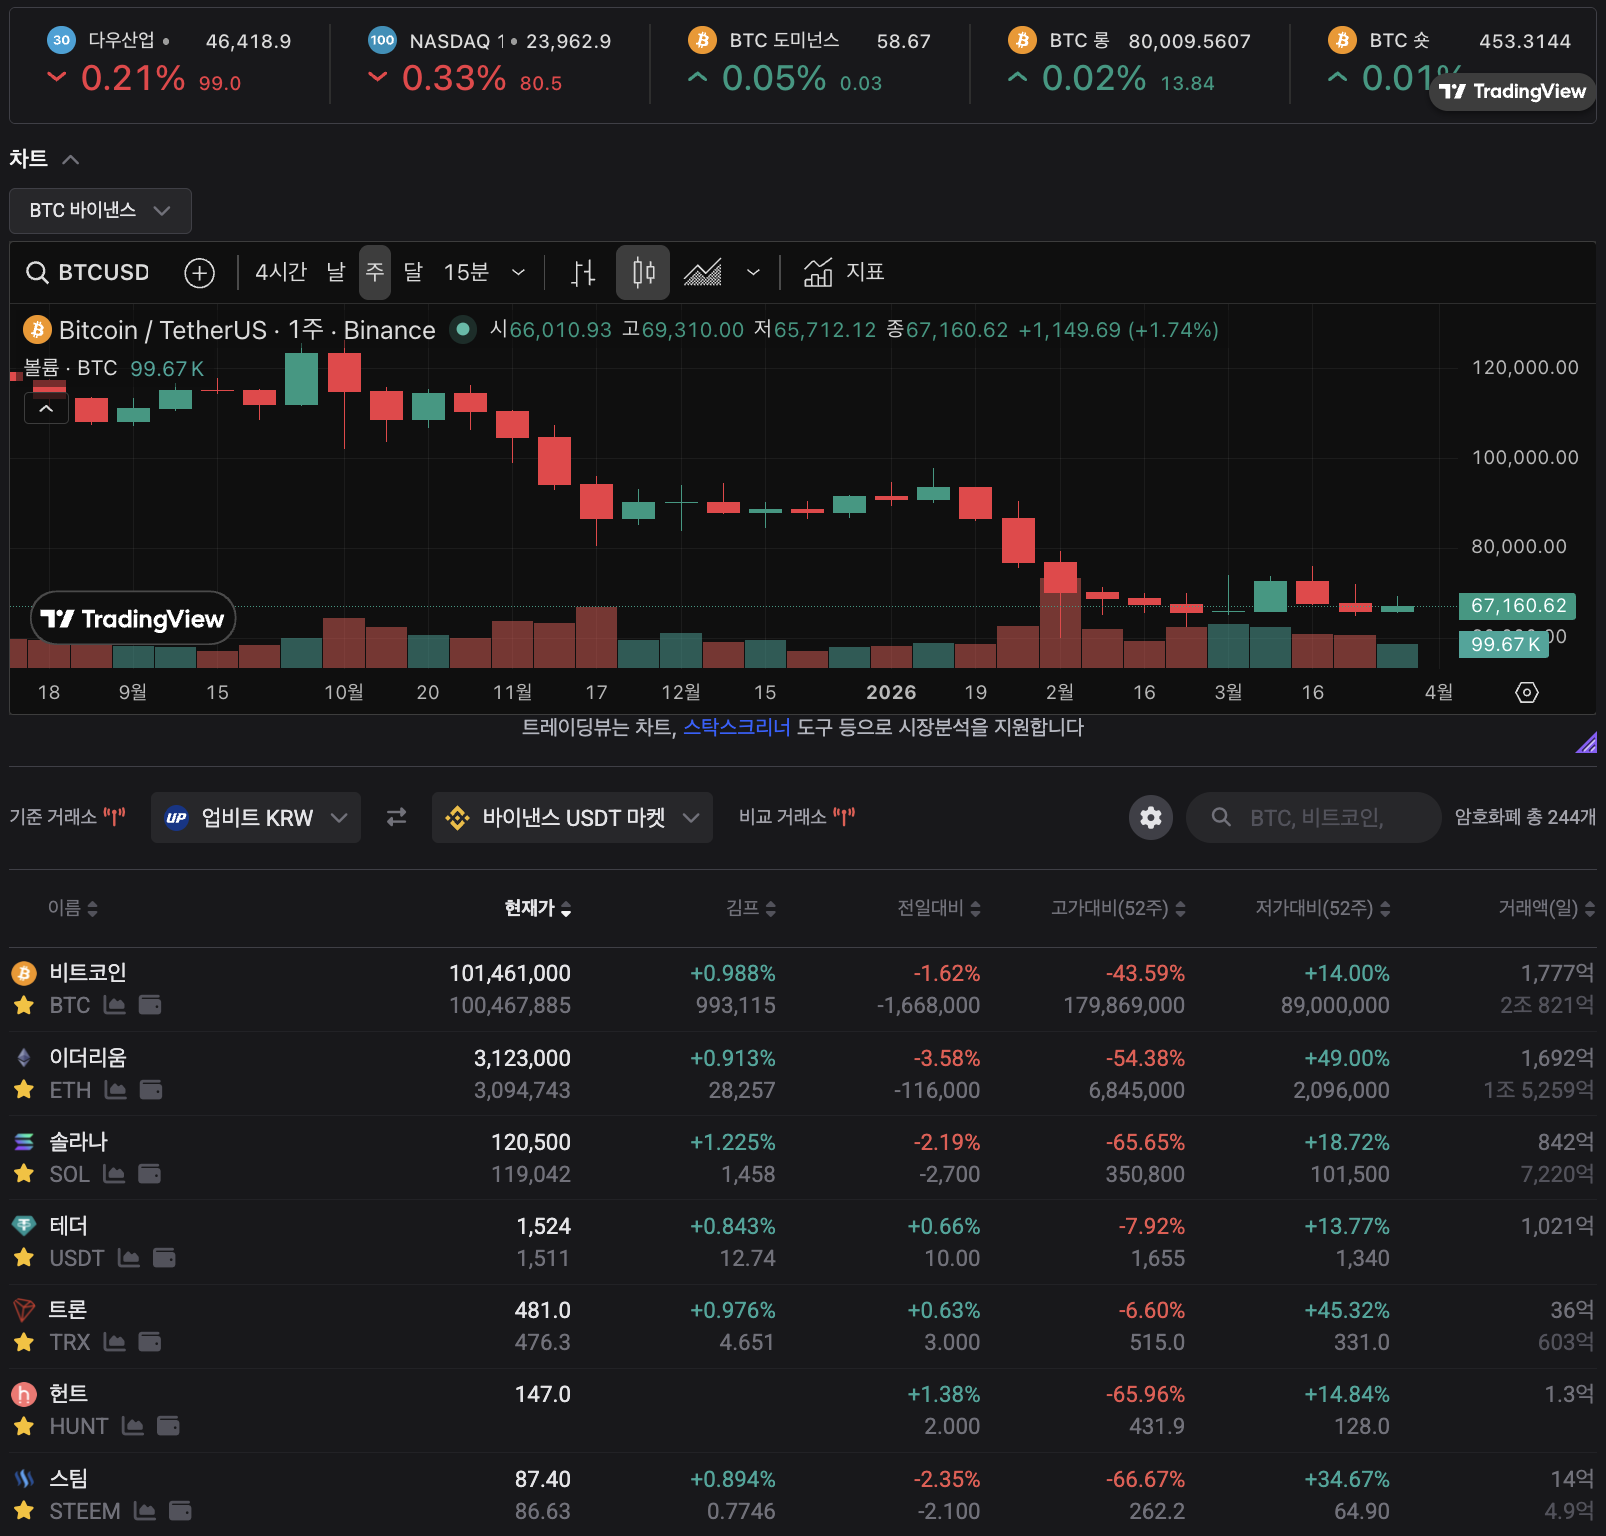Open the 바이낸스 USDT 마켓 dropdown

572,818
